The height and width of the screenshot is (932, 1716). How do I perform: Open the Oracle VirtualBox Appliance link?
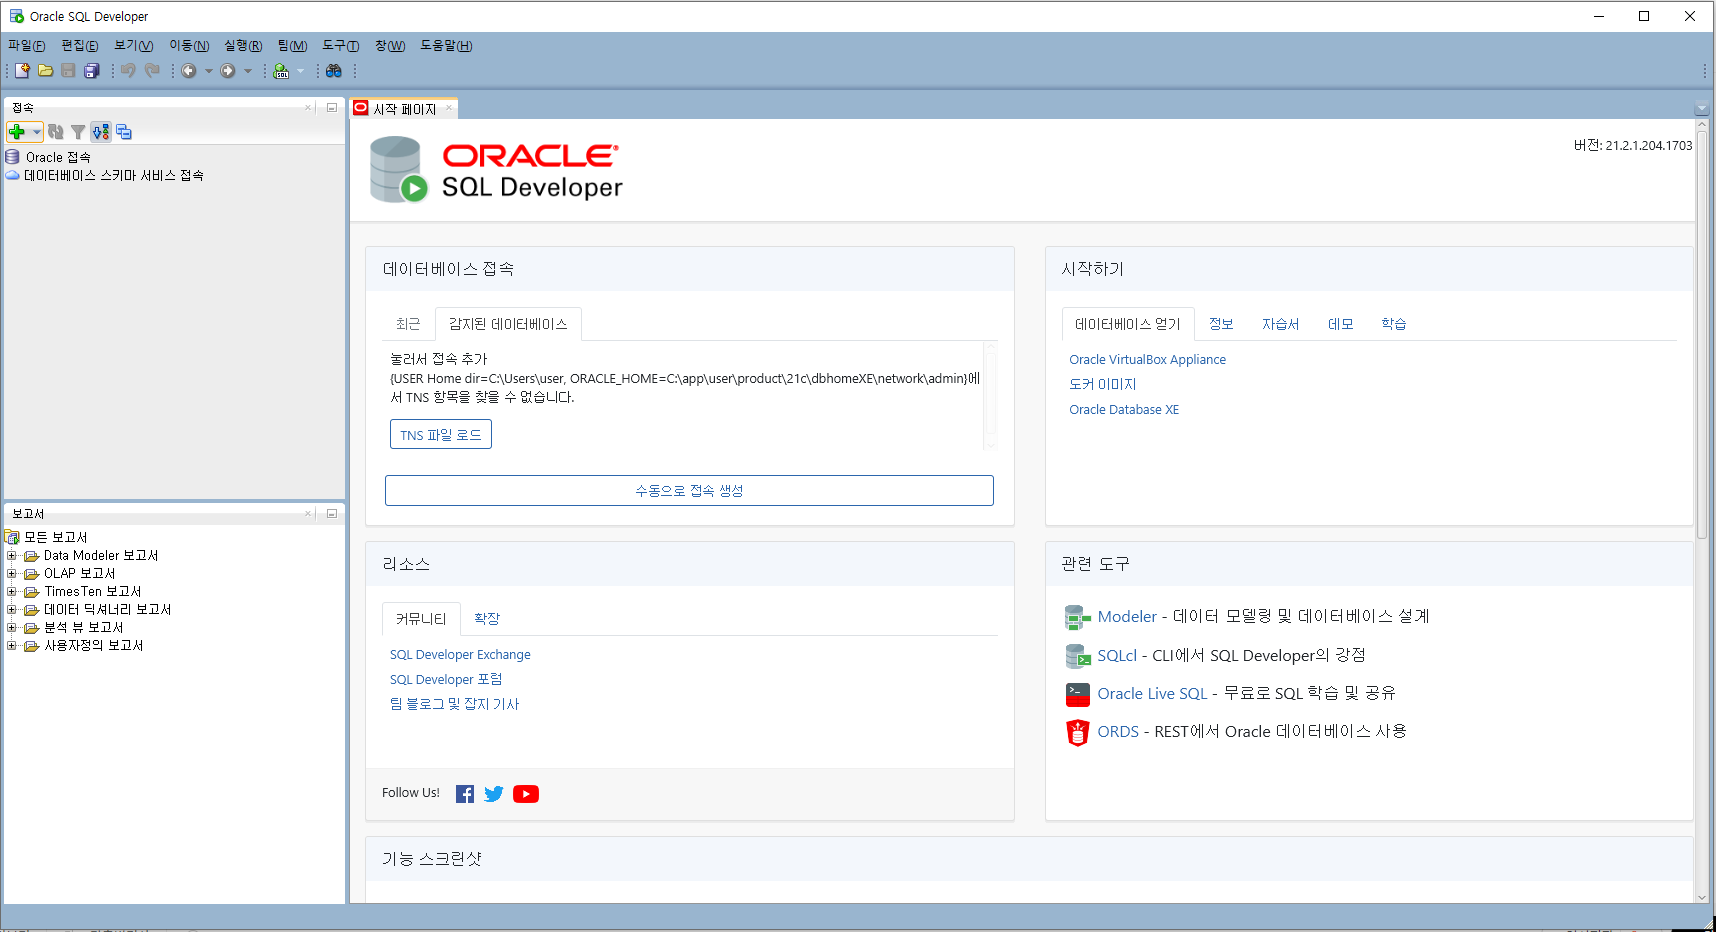click(1147, 360)
